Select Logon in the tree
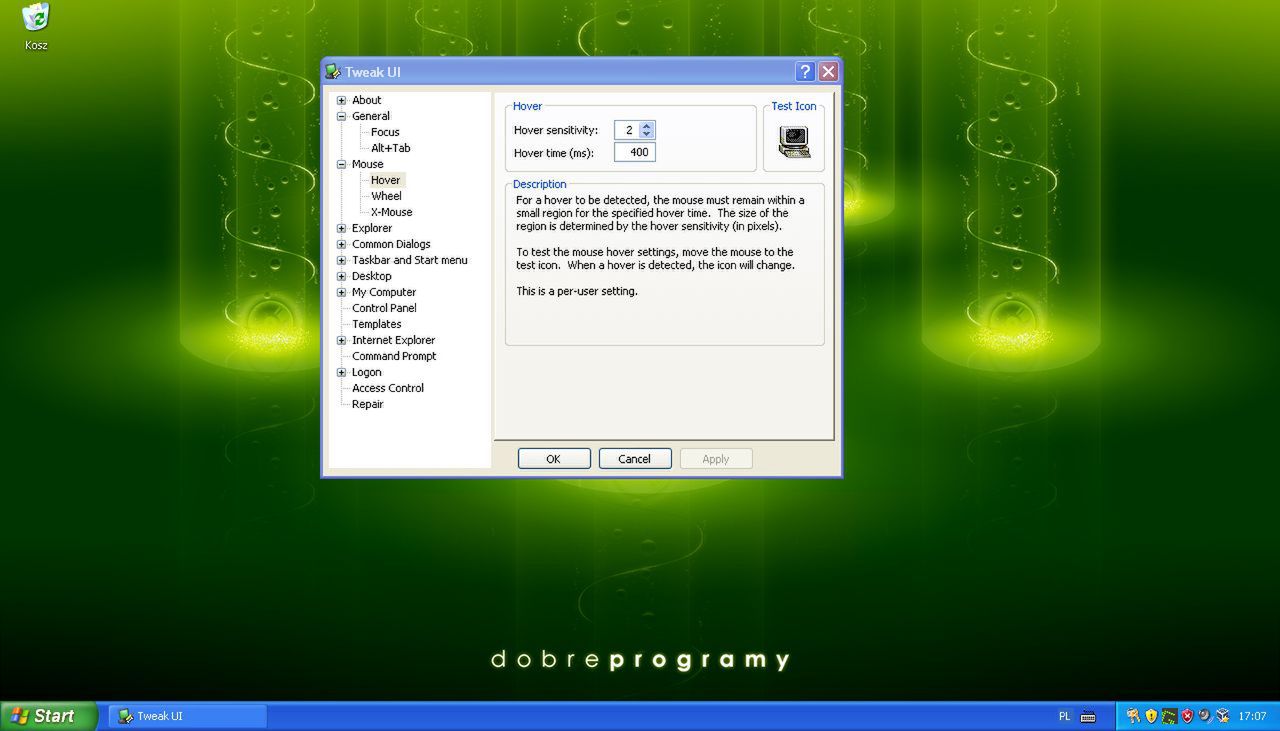This screenshot has width=1280, height=731. coord(367,372)
